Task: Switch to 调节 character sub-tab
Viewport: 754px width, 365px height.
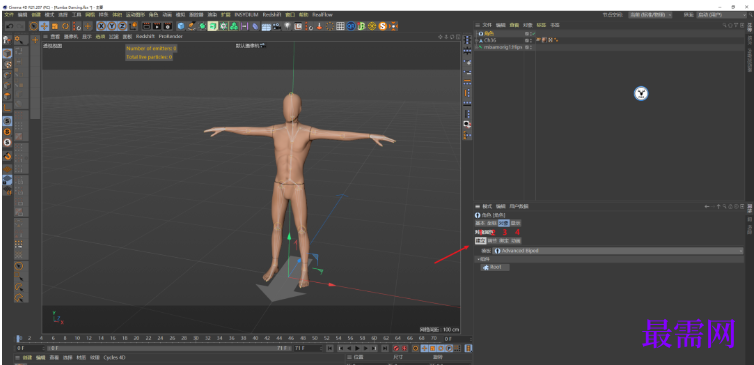Action: point(492,241)
